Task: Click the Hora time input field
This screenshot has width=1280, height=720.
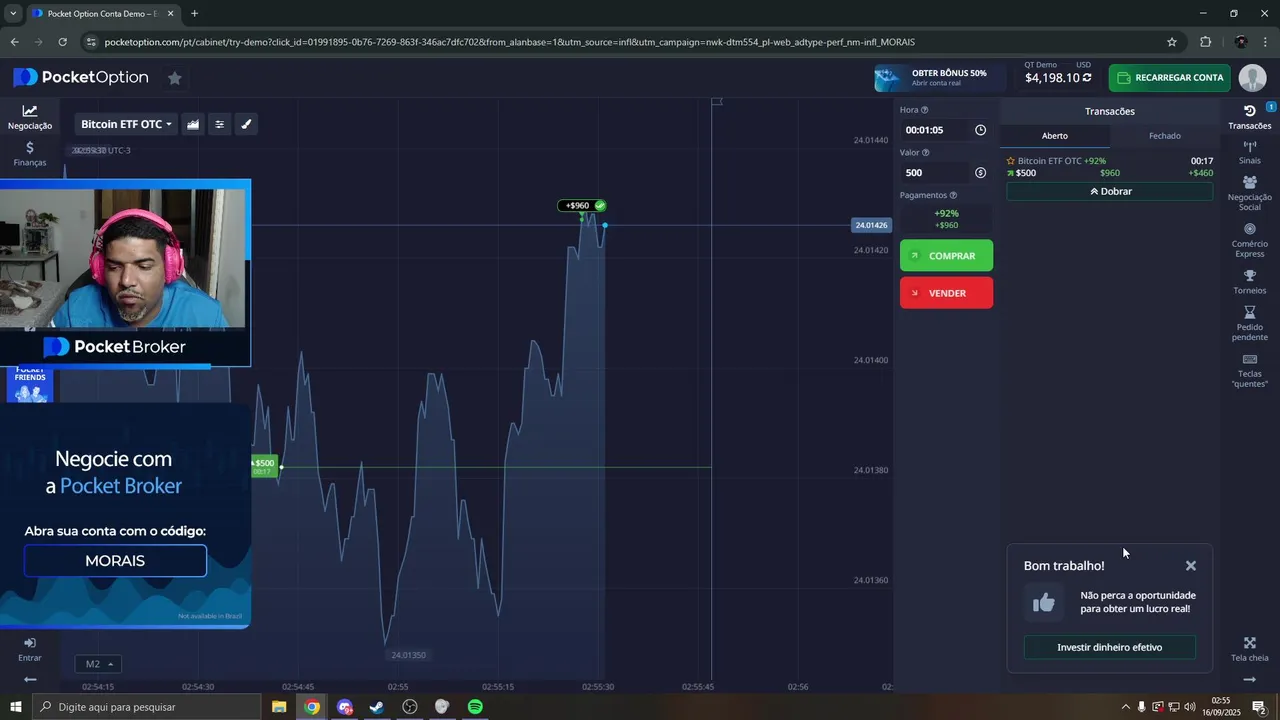Action: tap(935, 130)
